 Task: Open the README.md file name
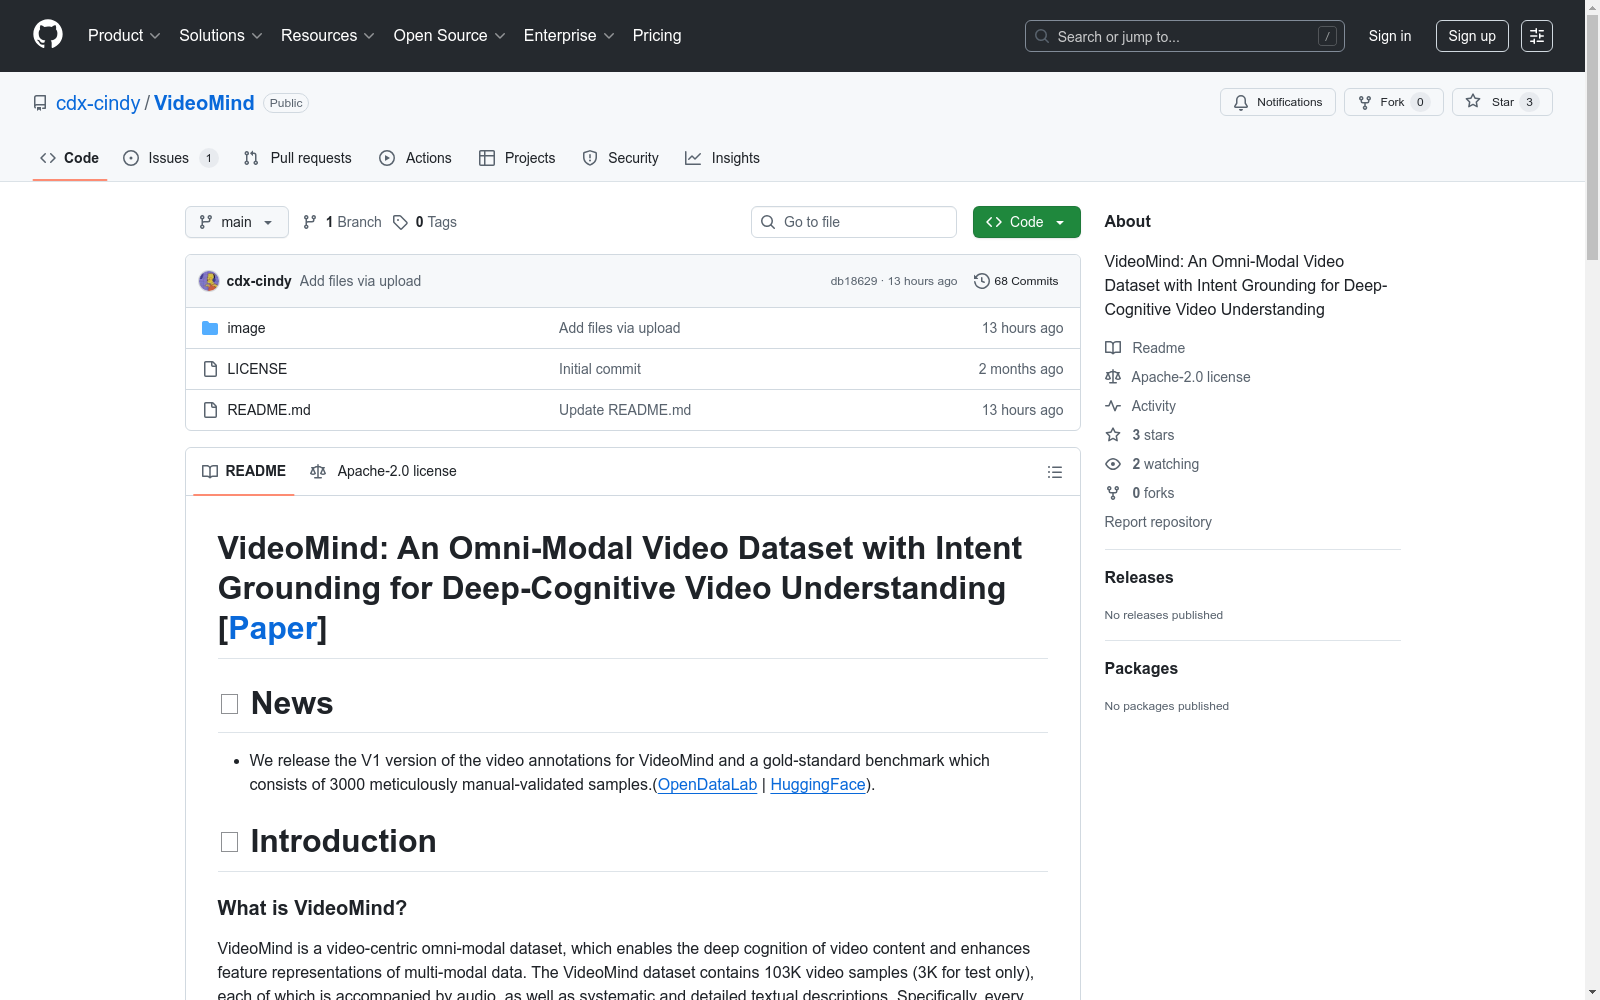269,410
